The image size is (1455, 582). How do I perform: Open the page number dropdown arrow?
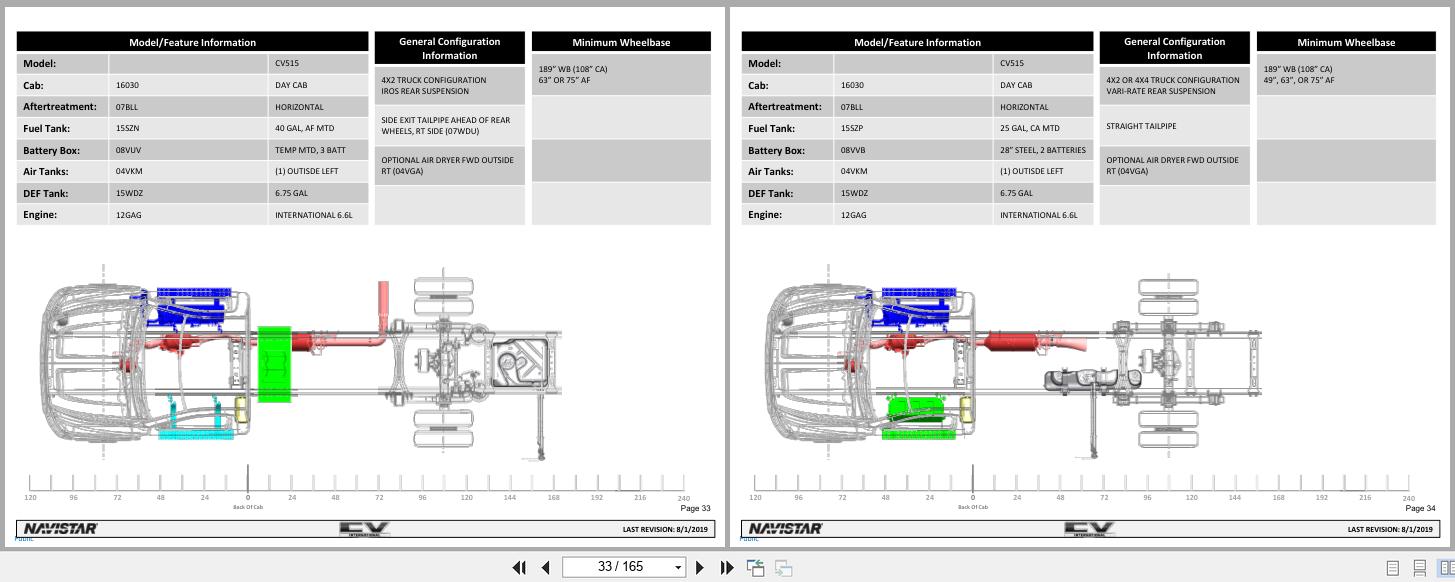(678, 568)
